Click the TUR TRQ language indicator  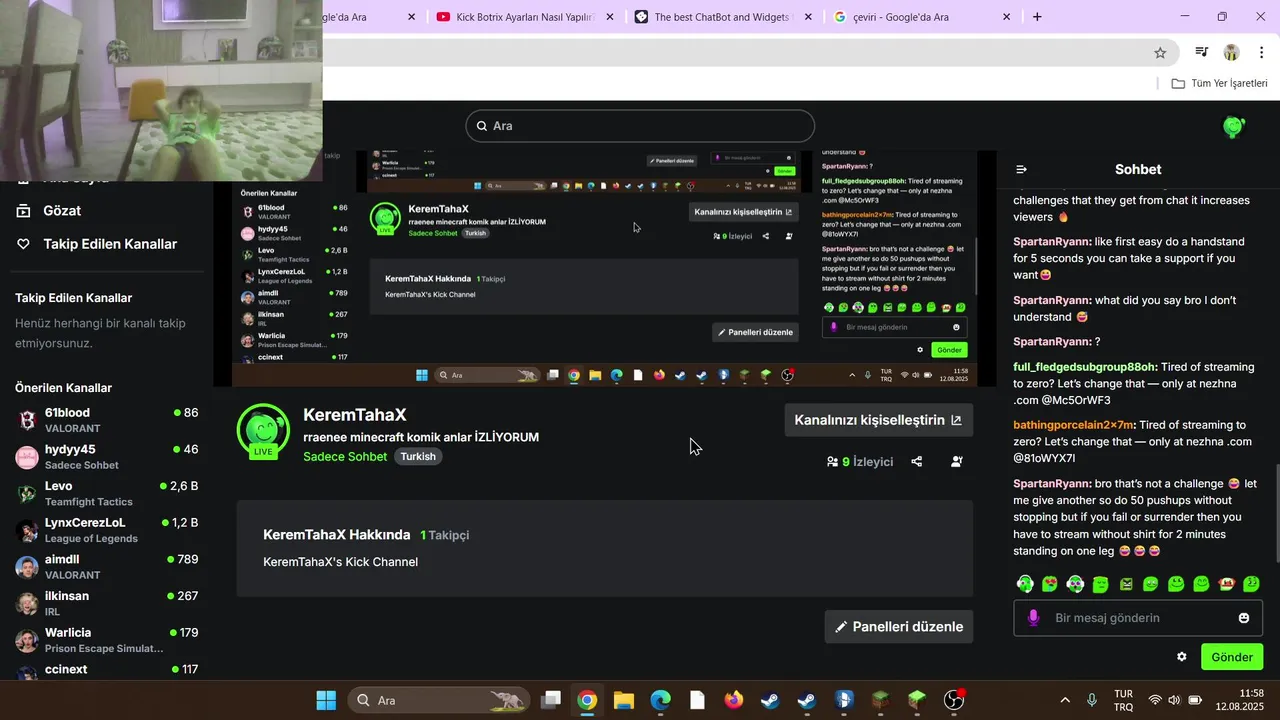(x=1124, y=700)
